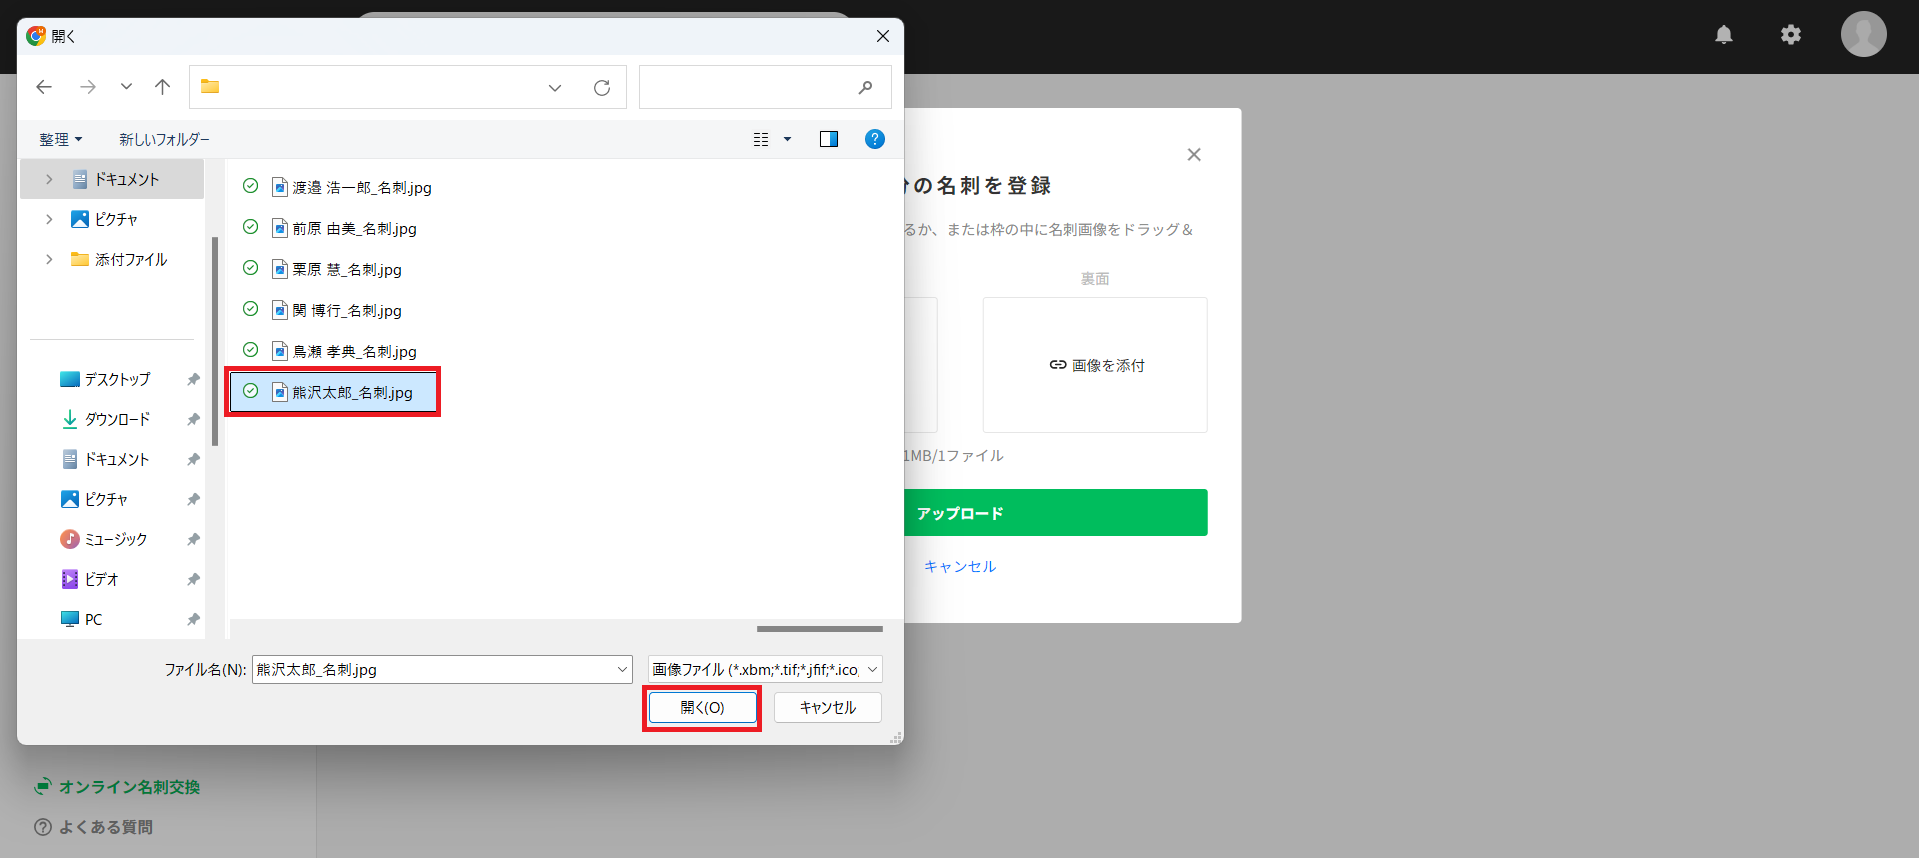The image size is (1919, 858).
Task: Click inside the folder search box
Action: point(765,87)
